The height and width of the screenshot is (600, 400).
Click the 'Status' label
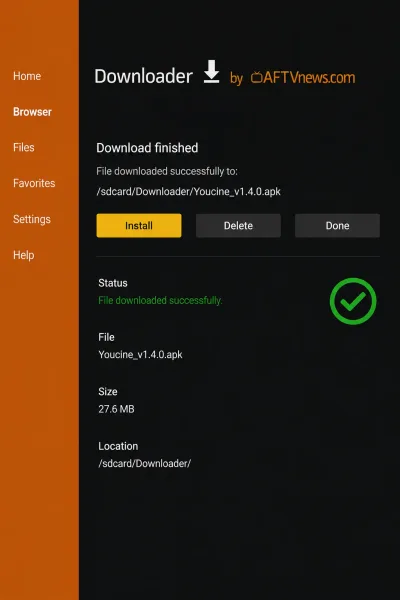tap(113, 283)
